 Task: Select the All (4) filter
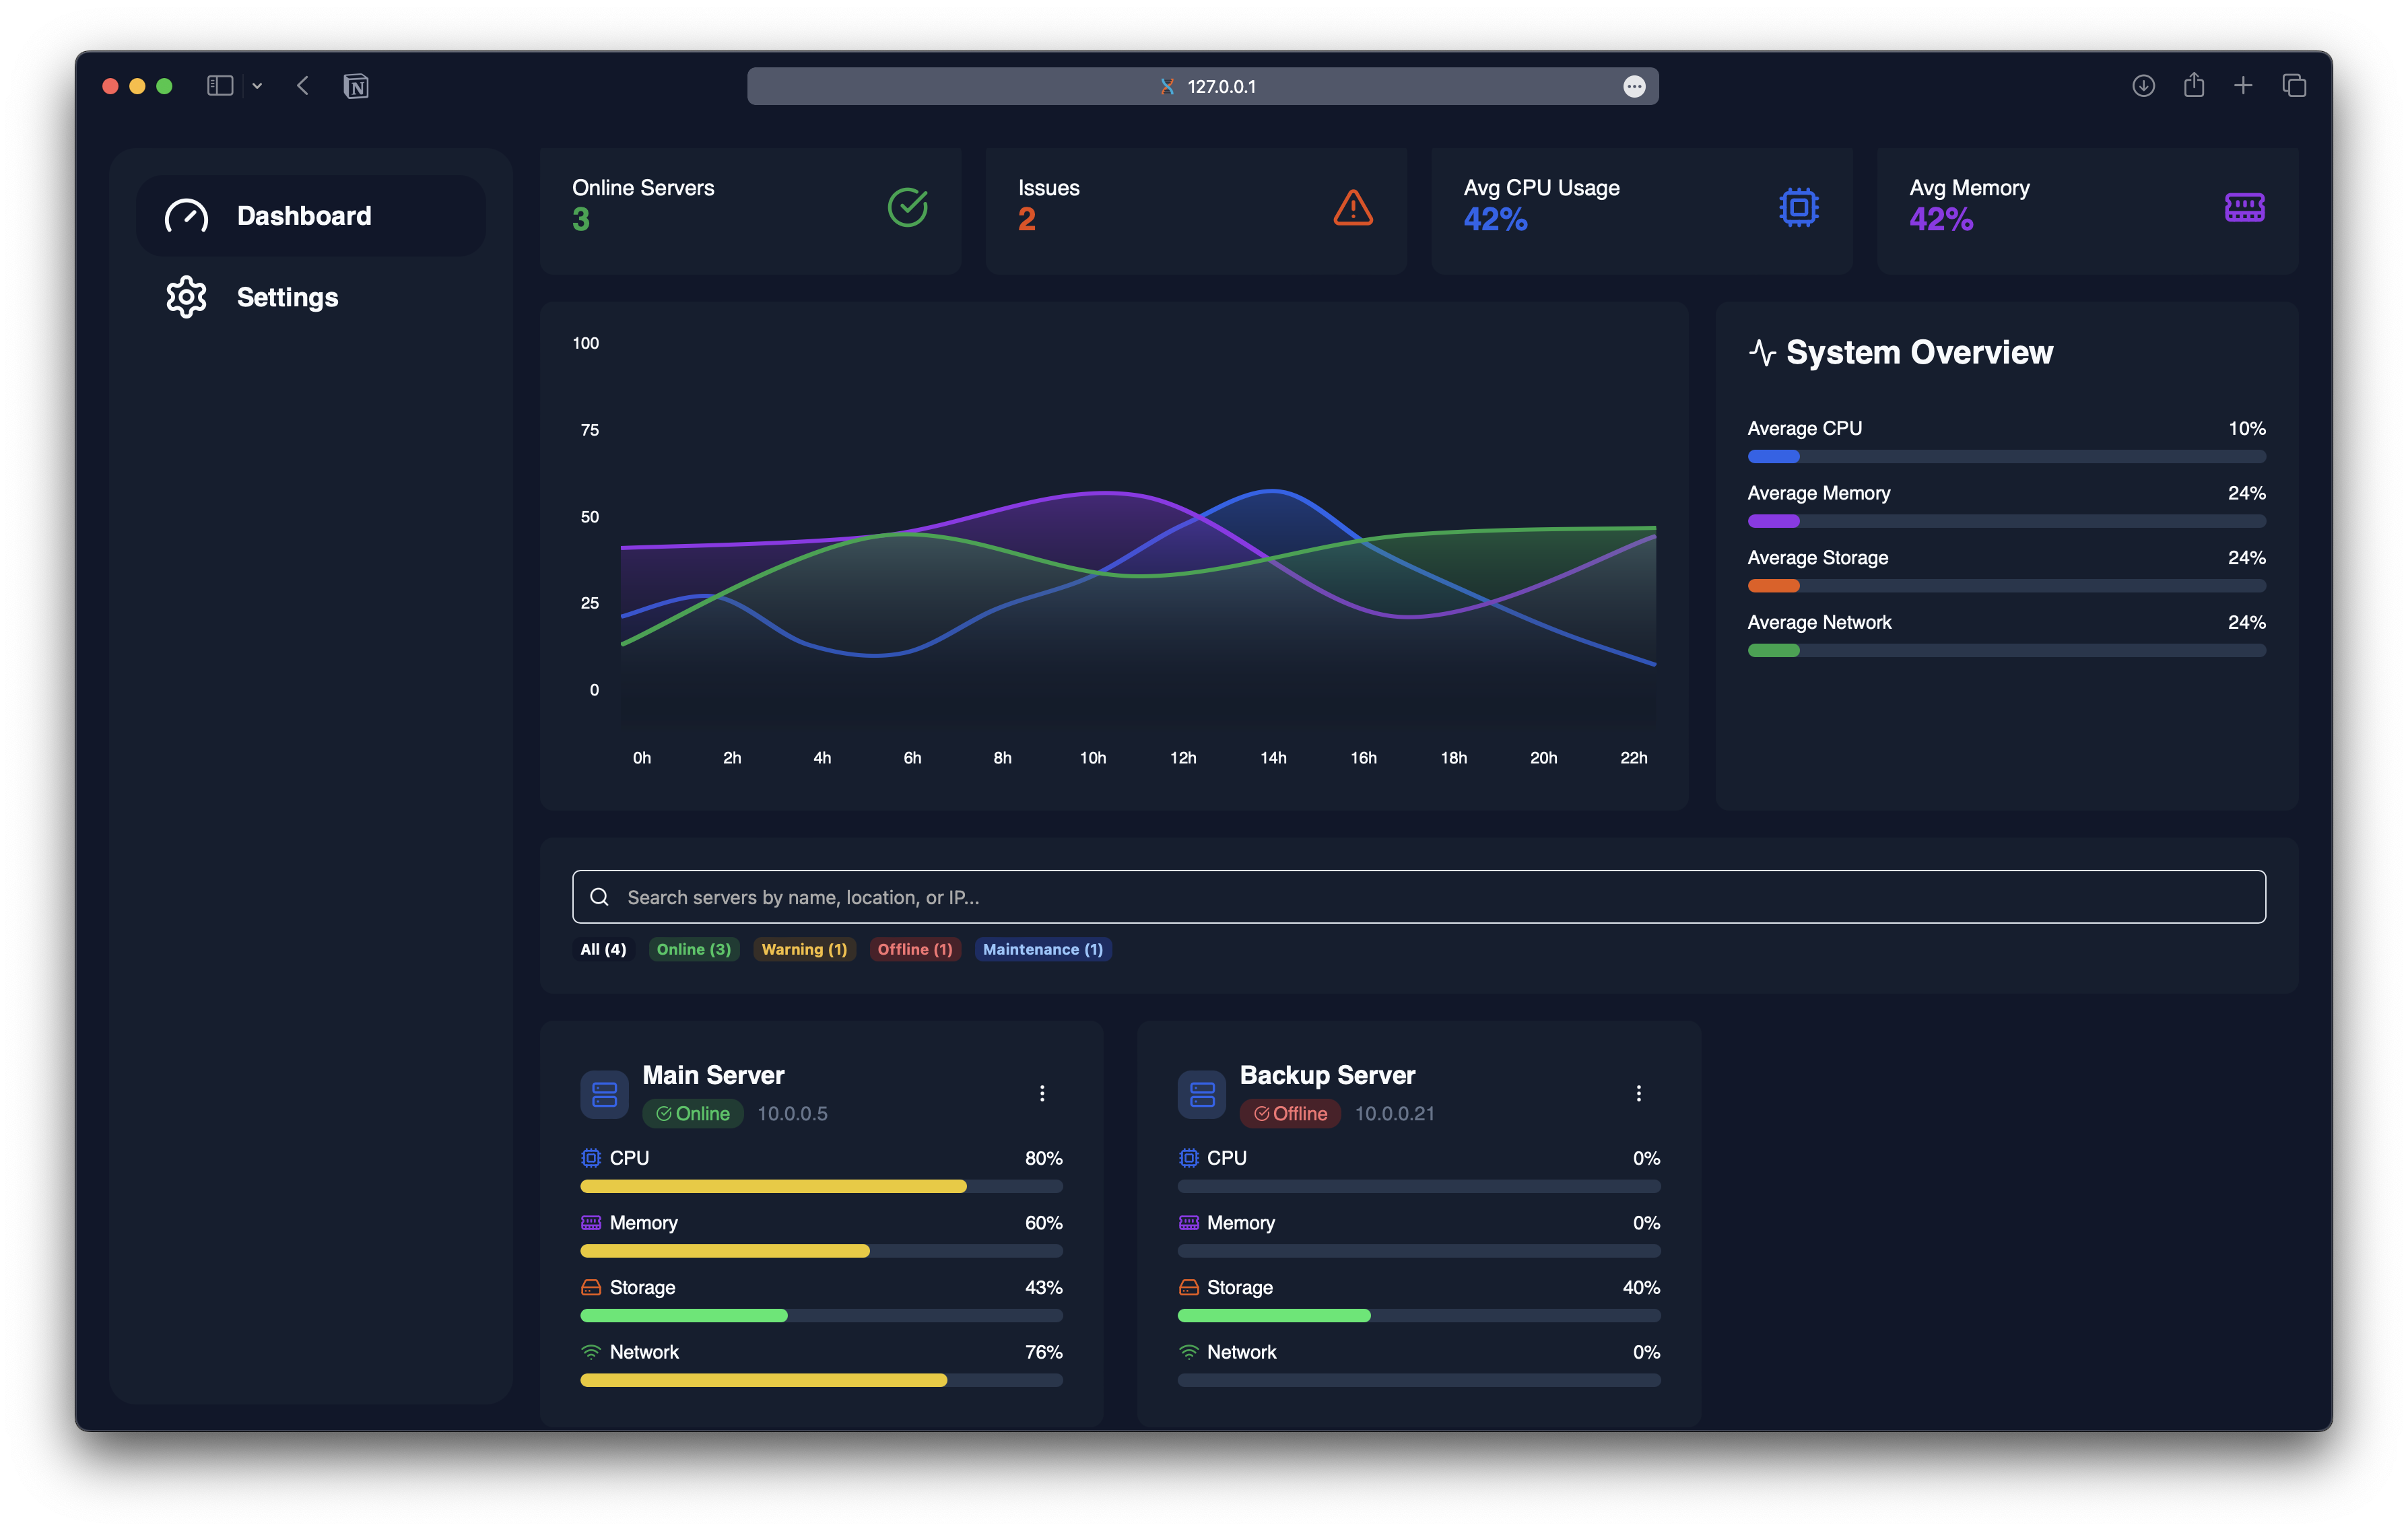[x=603, y=949]
